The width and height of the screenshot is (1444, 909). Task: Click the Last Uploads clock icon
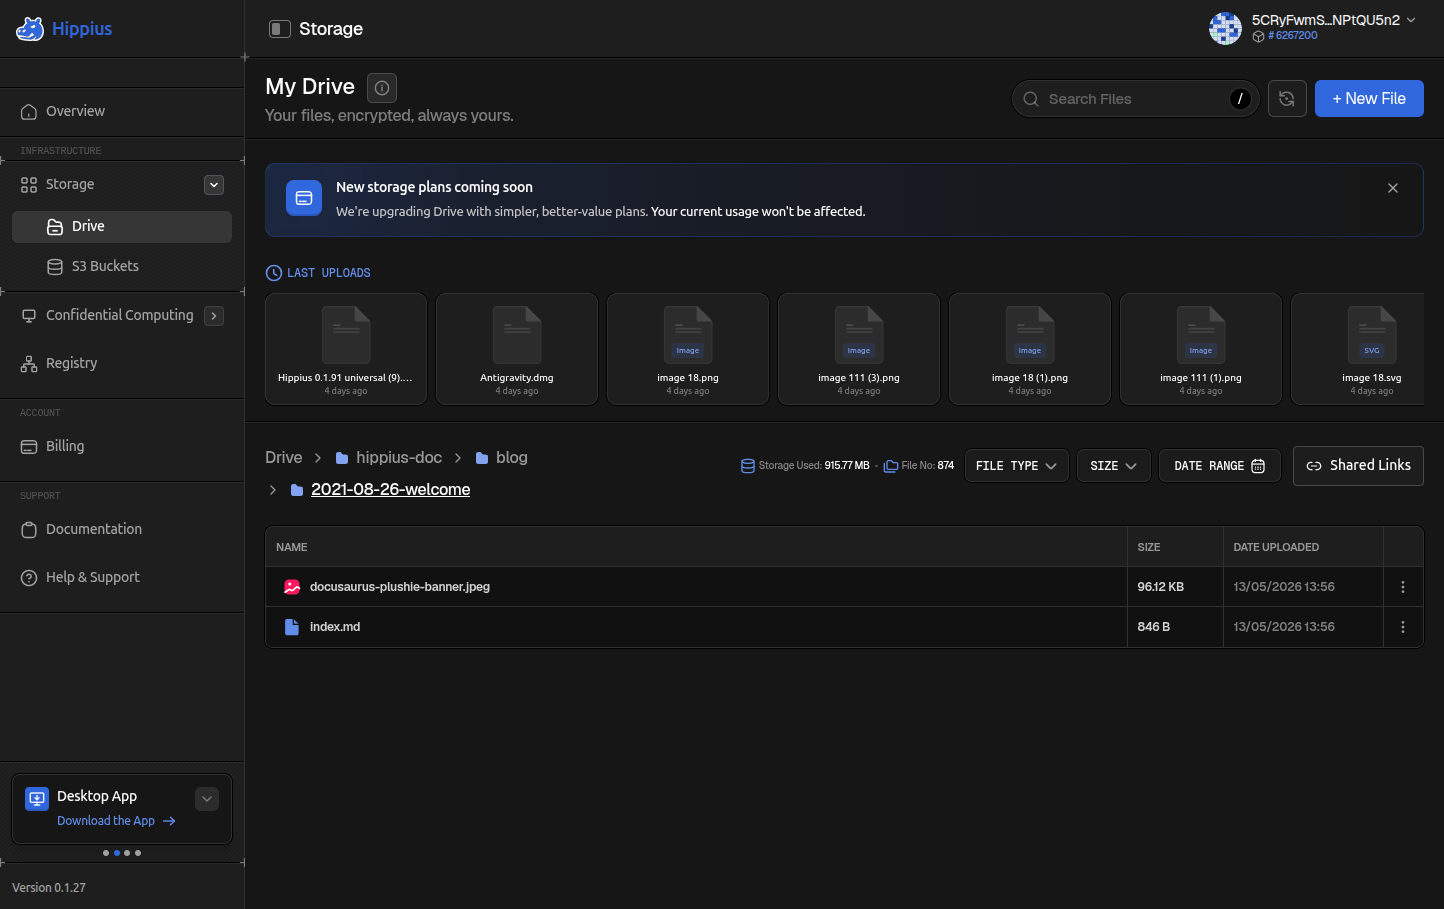(274, 273)
